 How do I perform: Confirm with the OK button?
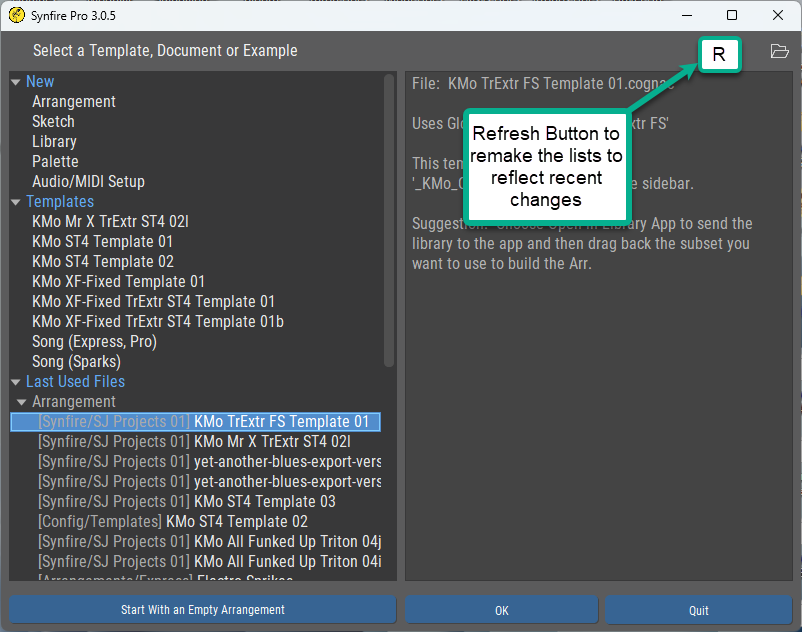[501, 610]
